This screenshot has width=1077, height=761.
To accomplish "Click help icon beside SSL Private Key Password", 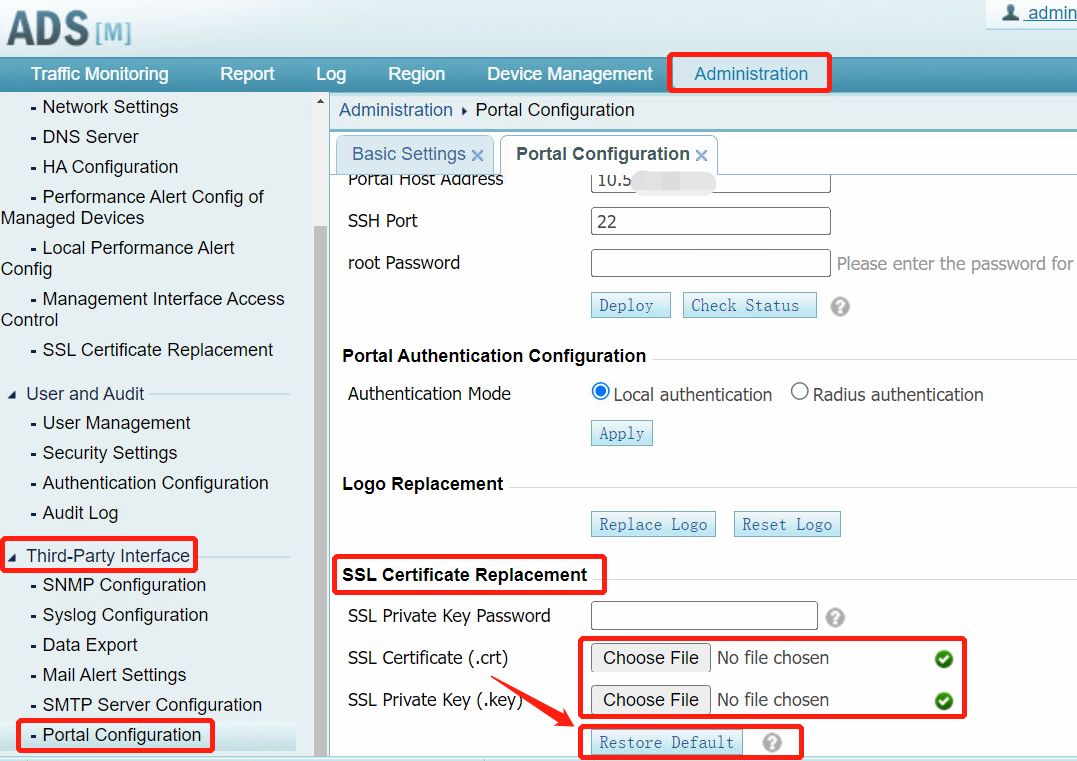I will [x=836, y=617].
